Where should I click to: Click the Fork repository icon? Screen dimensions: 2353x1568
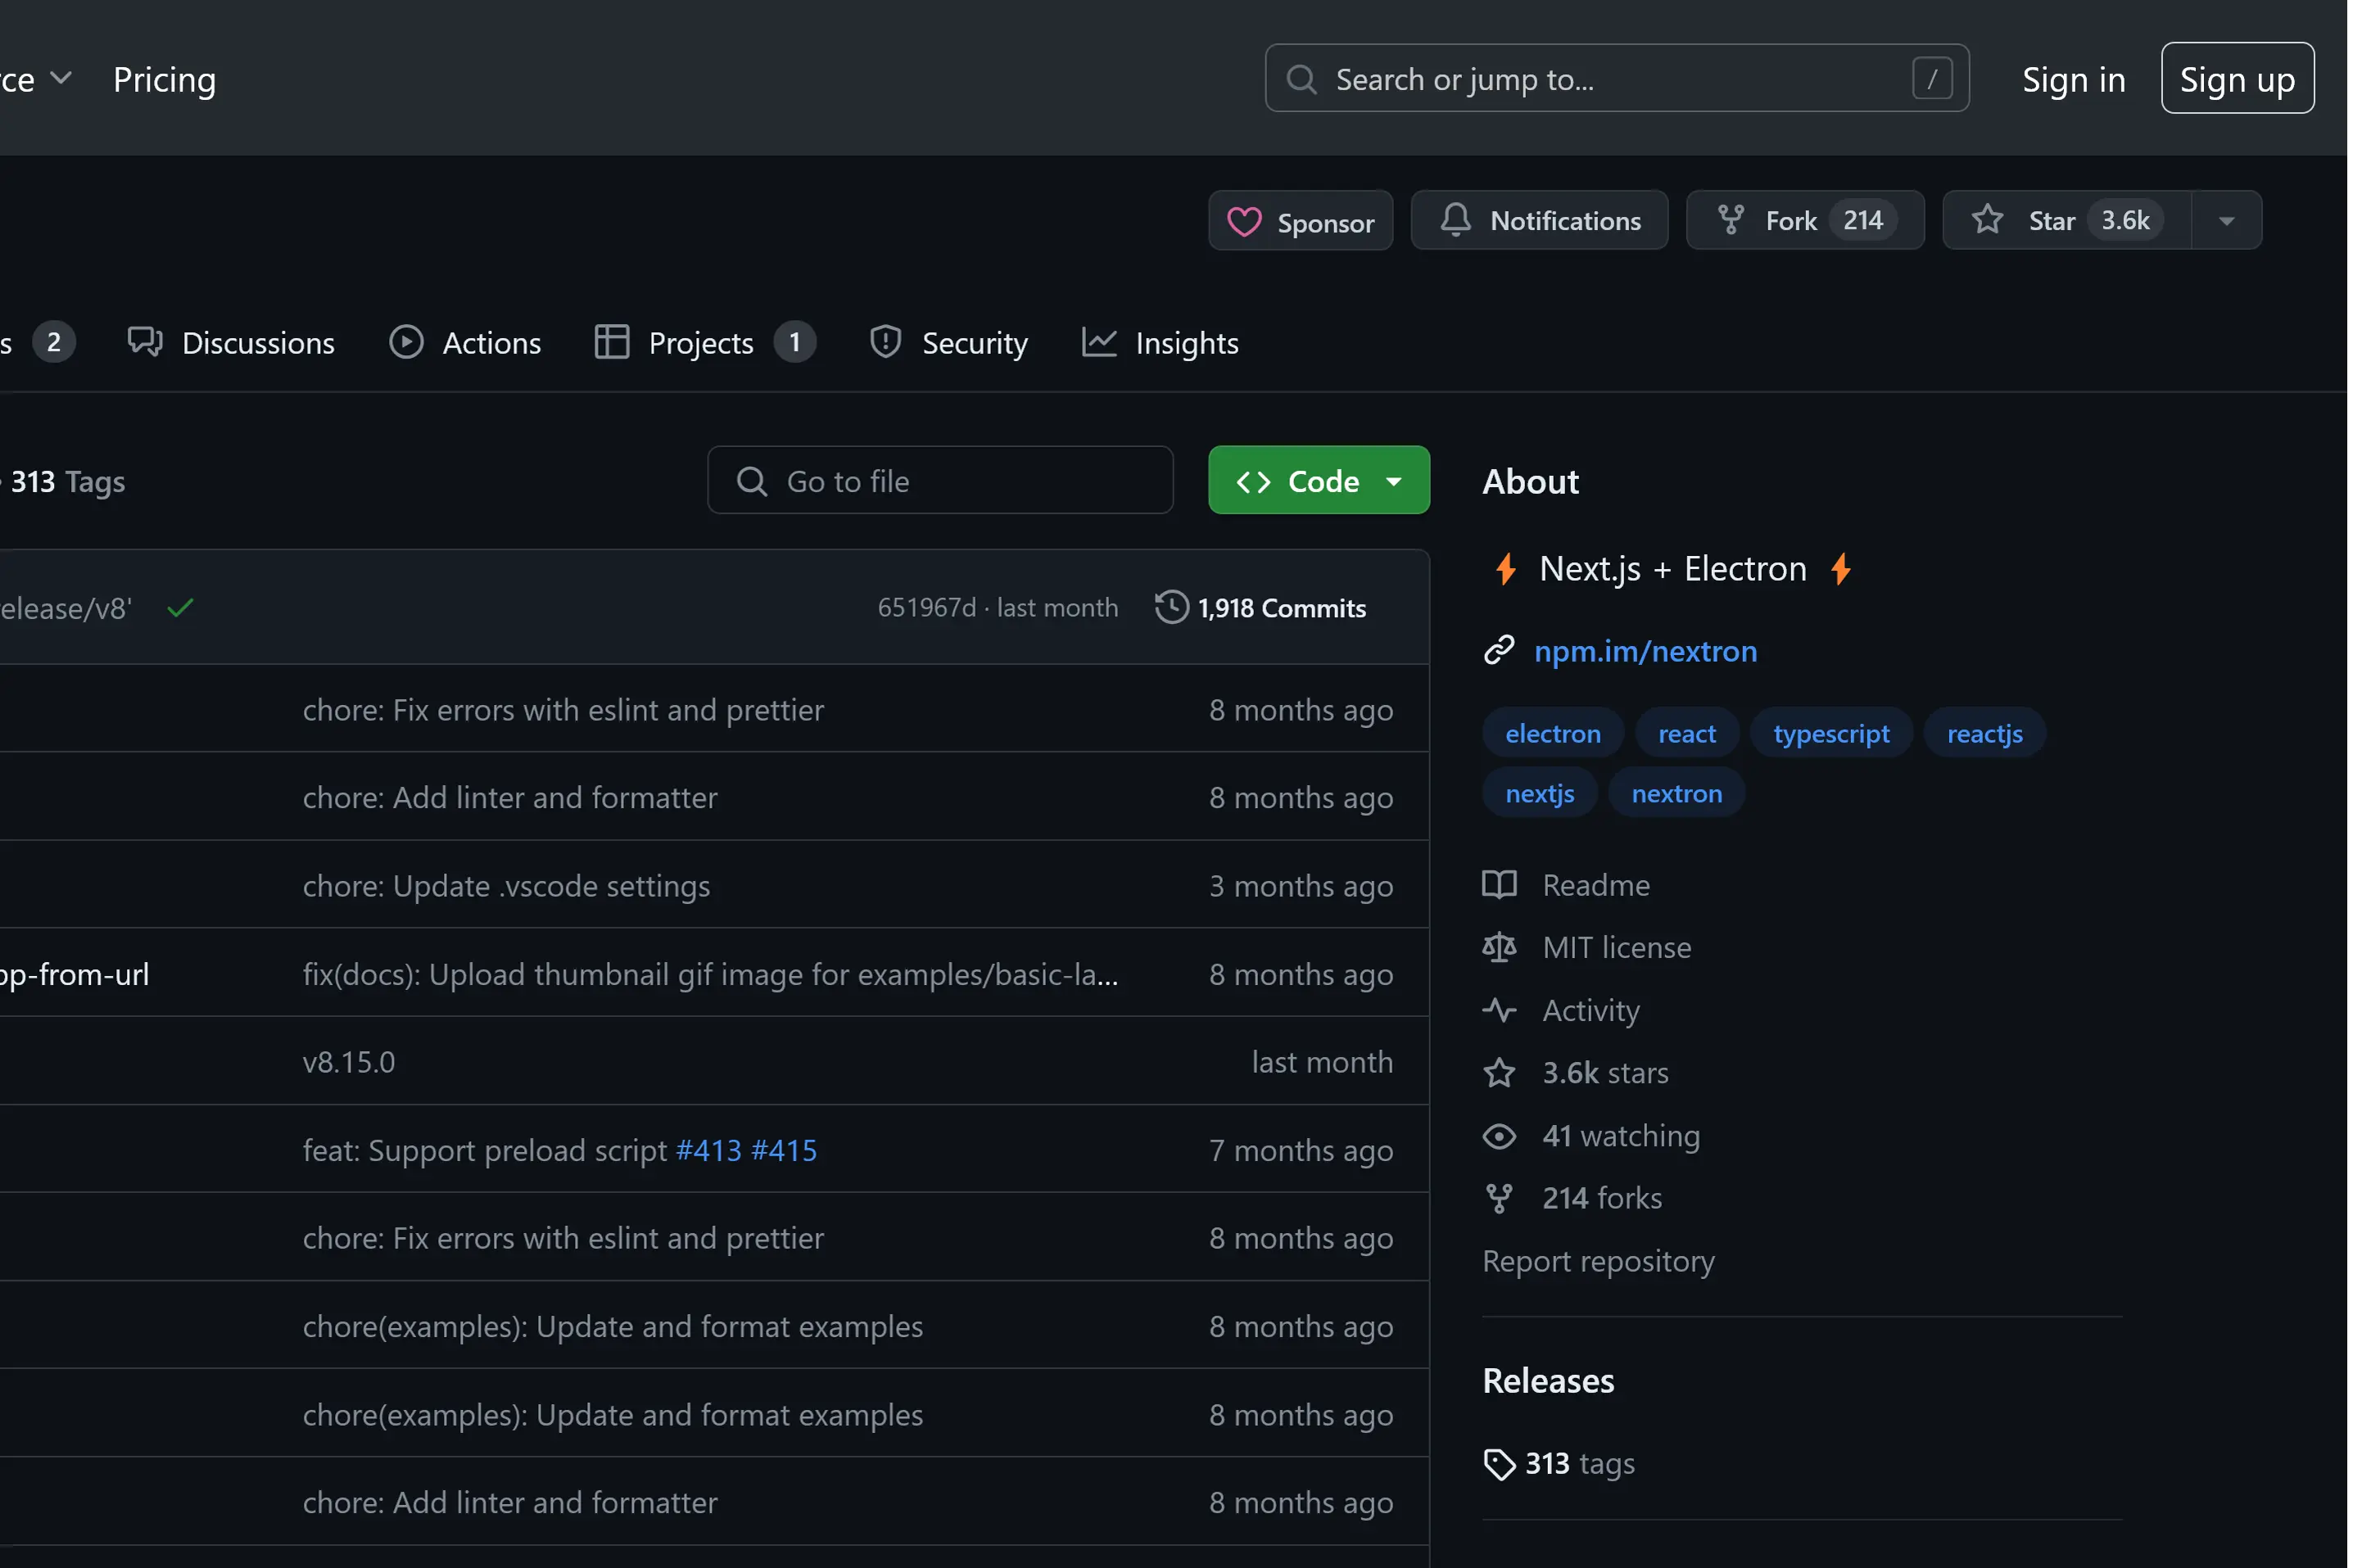(x=1730, y=219)
